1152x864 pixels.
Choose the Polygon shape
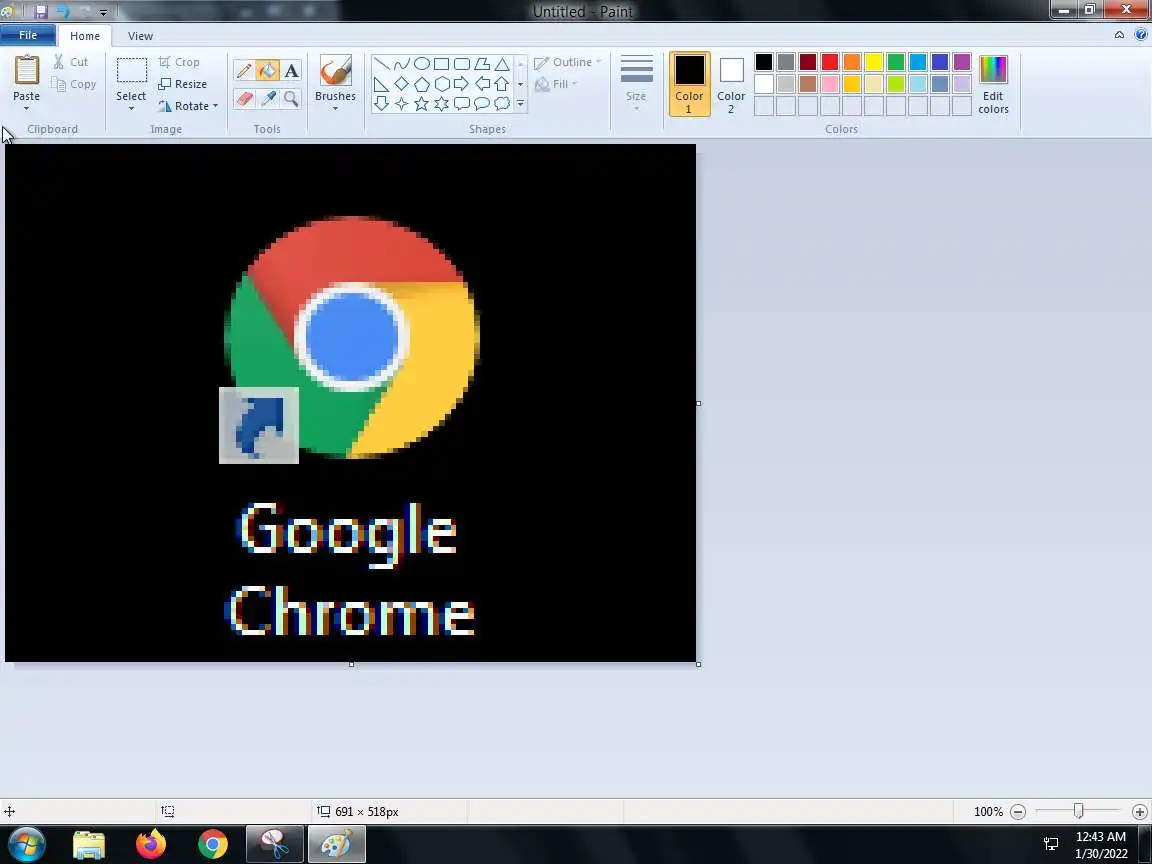(482, 64)
